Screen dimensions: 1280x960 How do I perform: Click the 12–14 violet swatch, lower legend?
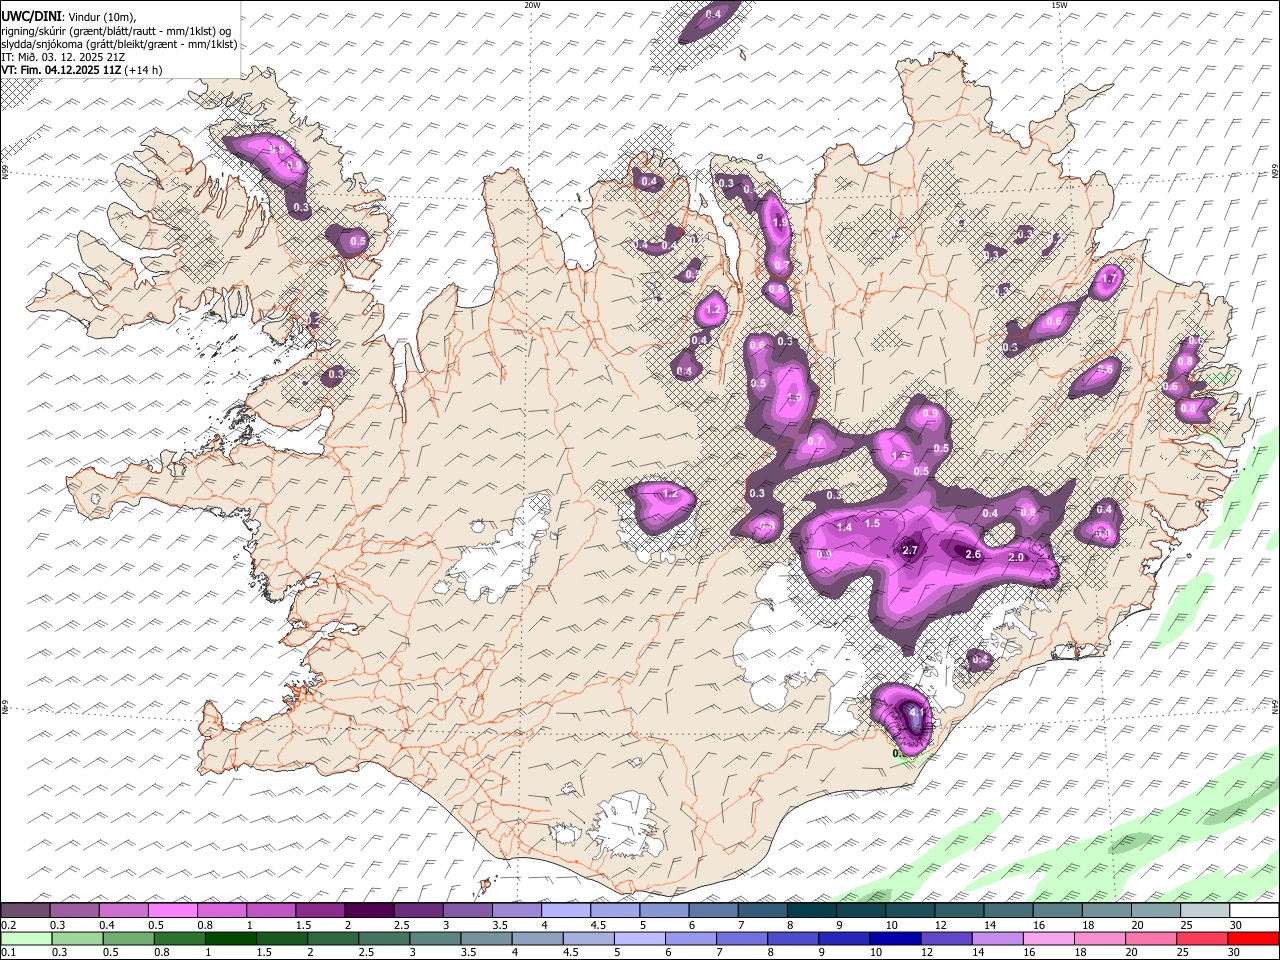(x=946, y=938)
